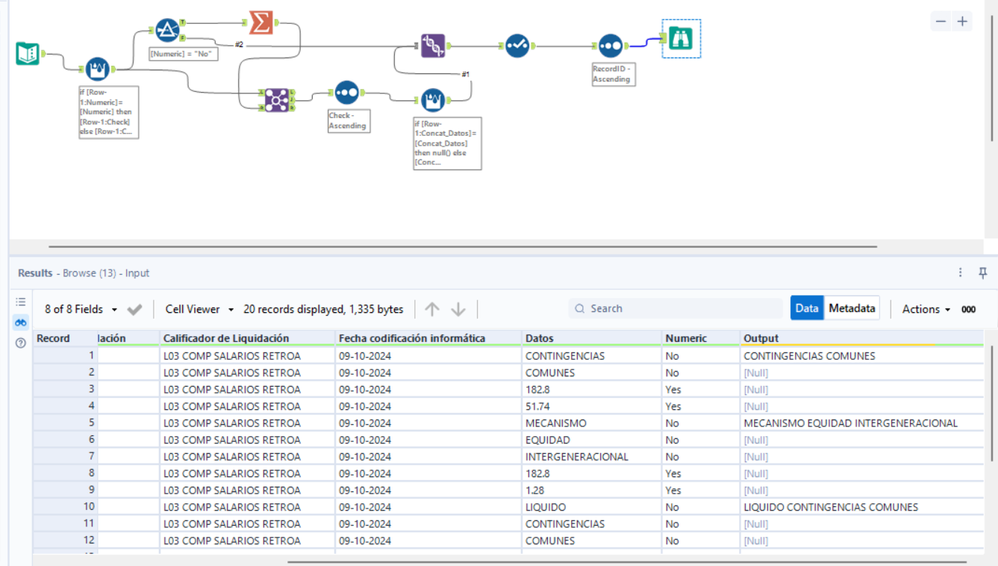Click results table vertical scrollbar
Viewport: 998px width, 566px height.
(x=991, y=403)
